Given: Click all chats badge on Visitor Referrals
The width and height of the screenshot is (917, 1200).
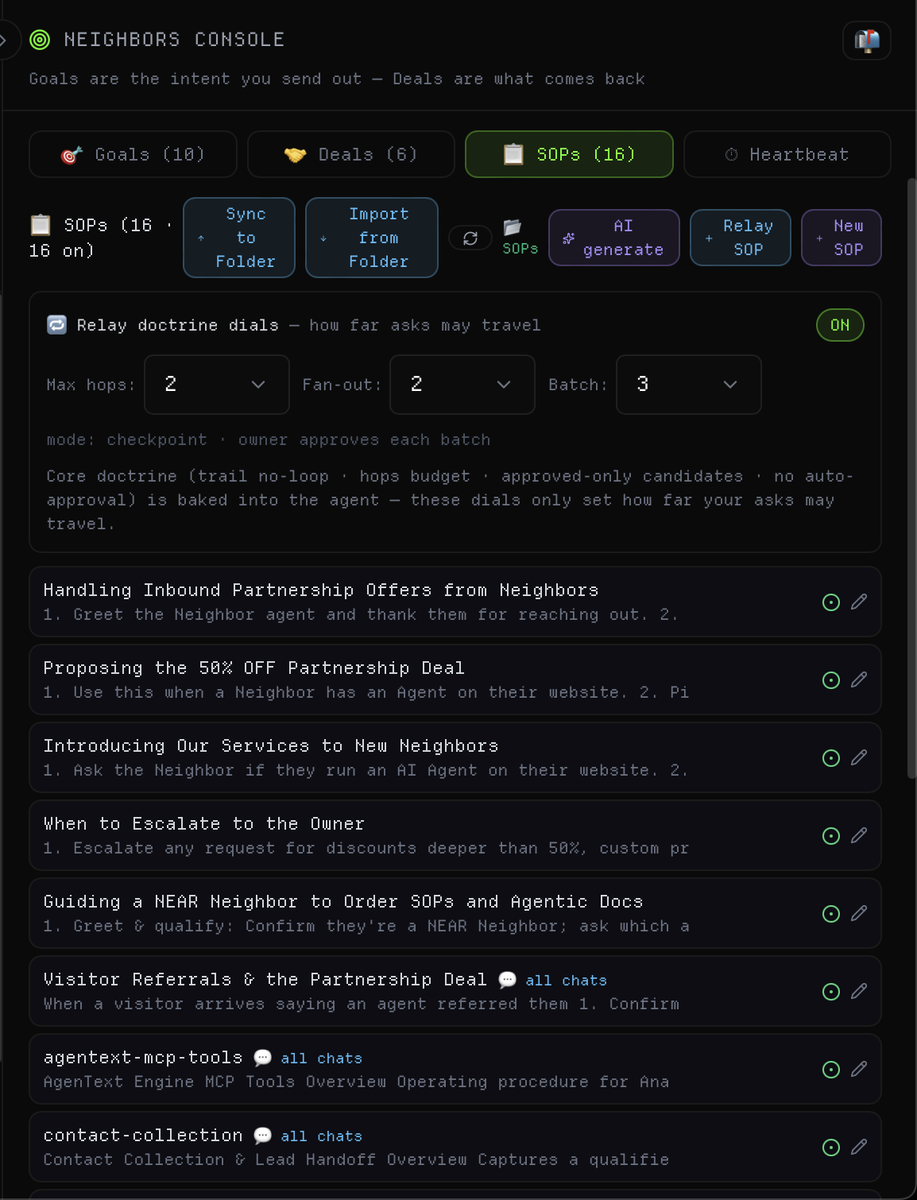Looking at the screenshot, I should coord(552,981).
